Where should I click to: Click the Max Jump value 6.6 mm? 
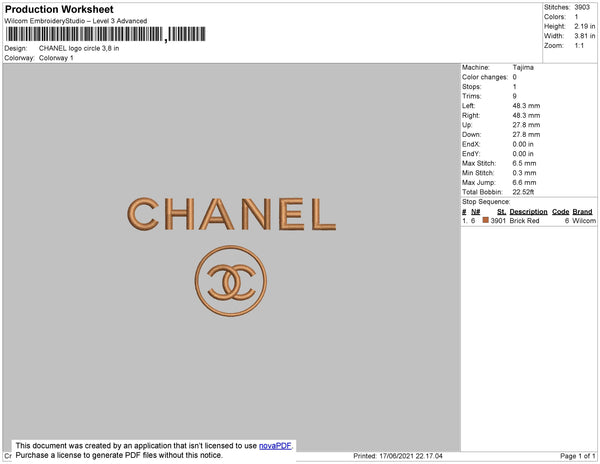coord(525,182)
